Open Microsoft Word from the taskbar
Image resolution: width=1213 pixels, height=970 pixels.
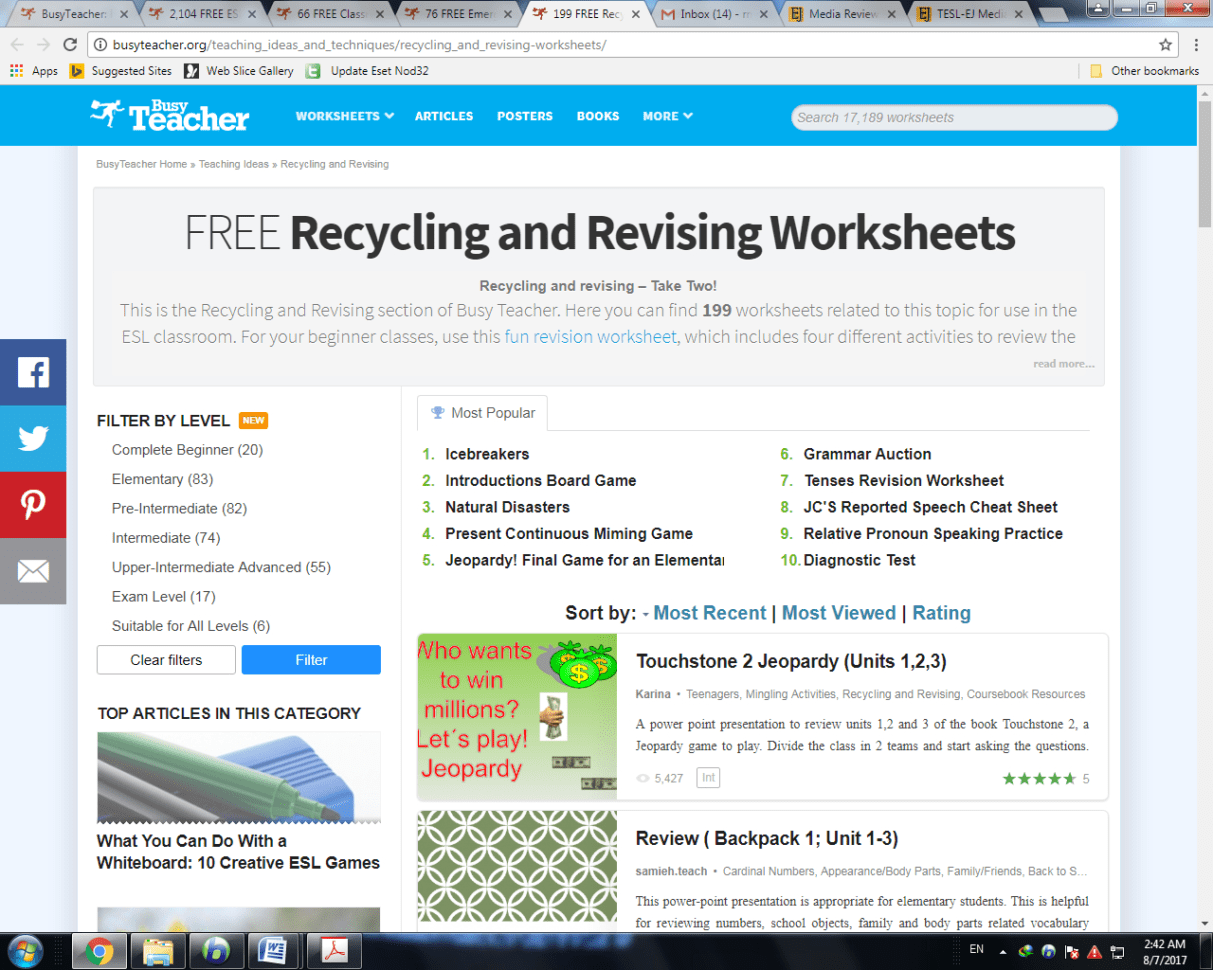(x=274, y=951)
